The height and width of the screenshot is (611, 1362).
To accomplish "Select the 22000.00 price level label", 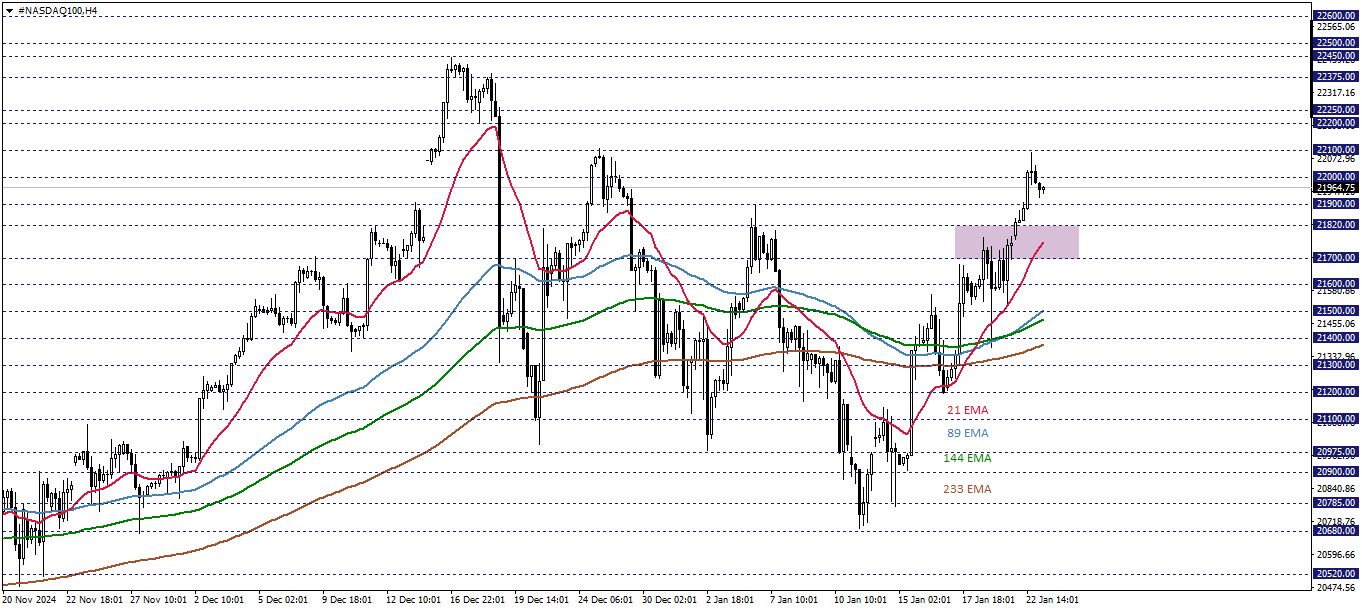I will point(1336,177).
